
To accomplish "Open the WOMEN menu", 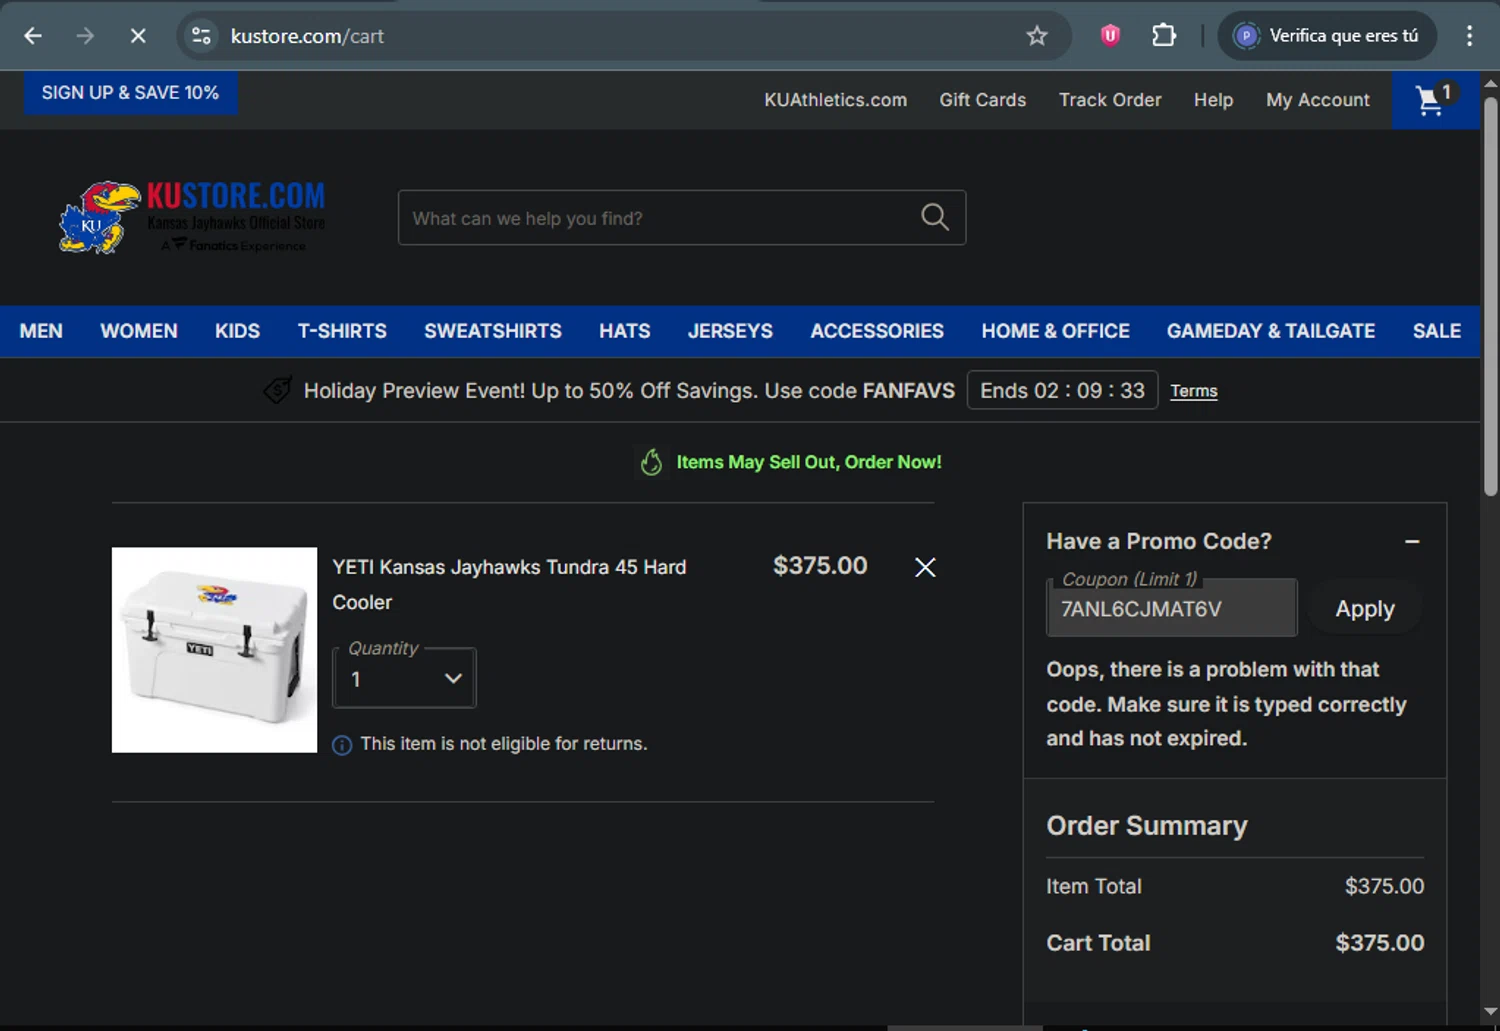I will point(139,331).
